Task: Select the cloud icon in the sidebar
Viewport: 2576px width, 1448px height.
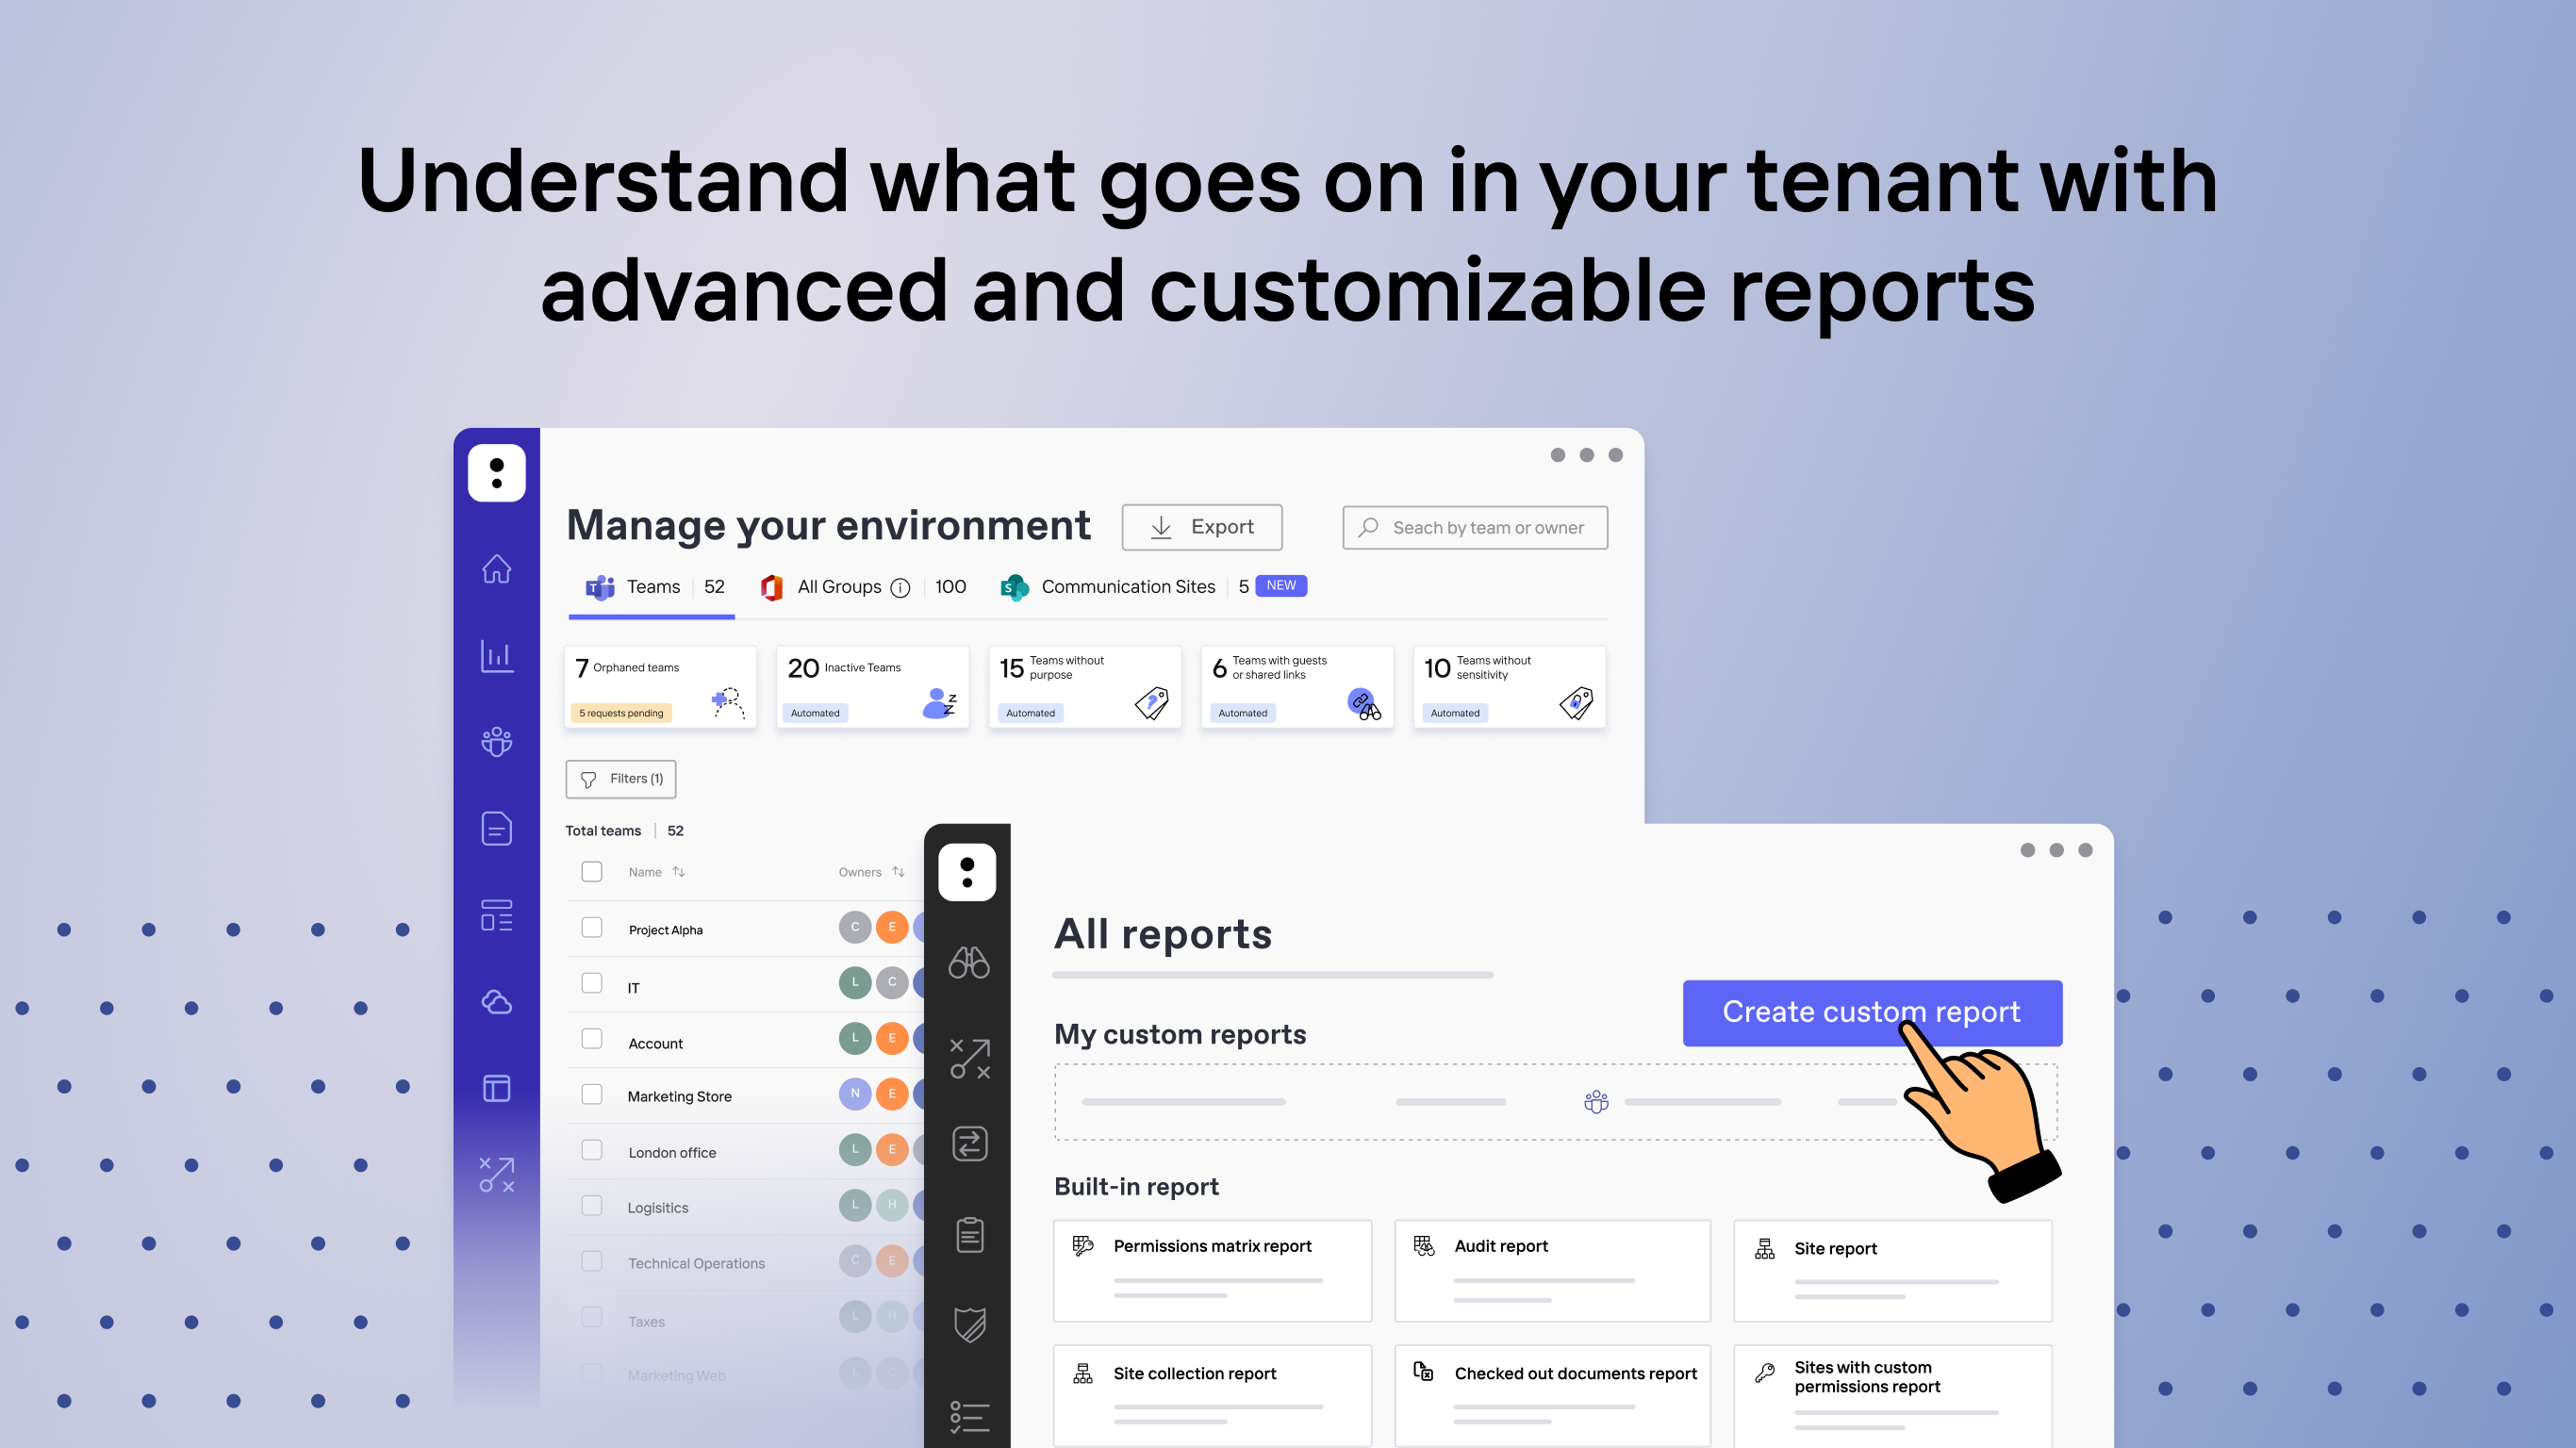Action: 497,1001
